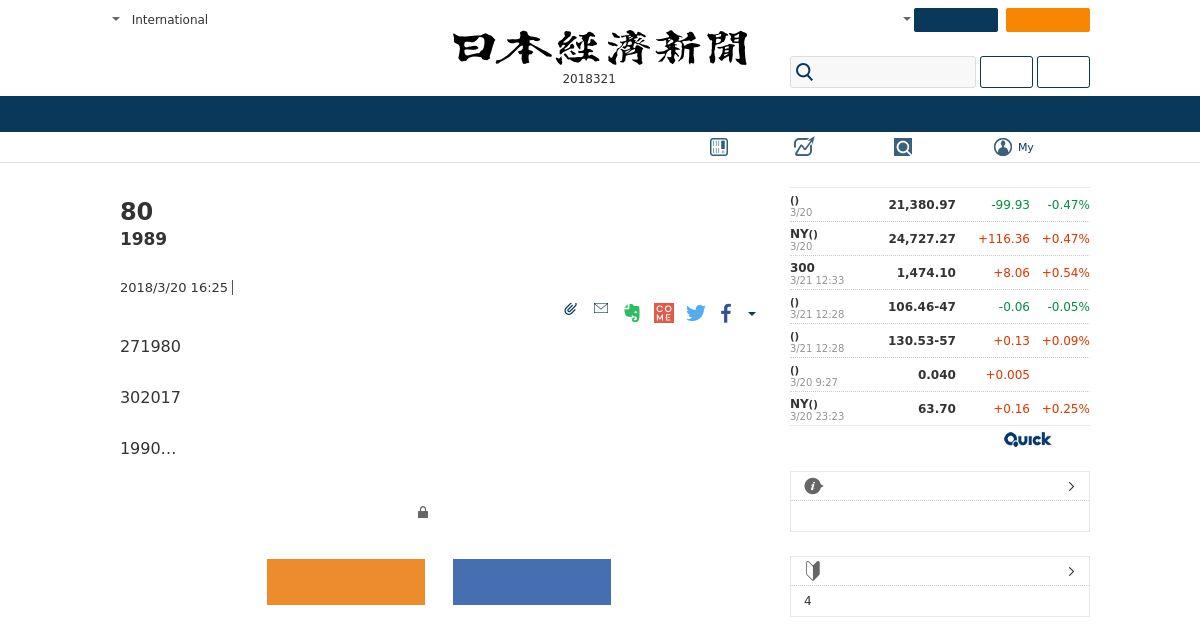Share article via email envelope icon
Viewport: 1200px width, 630px height.
coord(601,308)
